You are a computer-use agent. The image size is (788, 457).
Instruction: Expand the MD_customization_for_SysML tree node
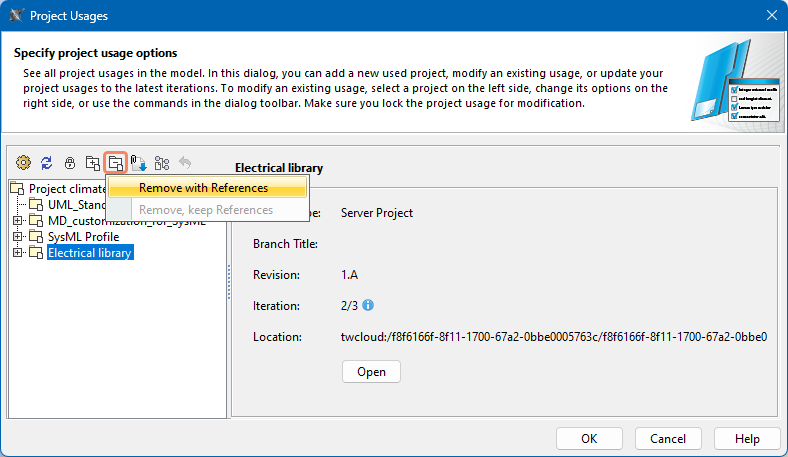[18, 221]
